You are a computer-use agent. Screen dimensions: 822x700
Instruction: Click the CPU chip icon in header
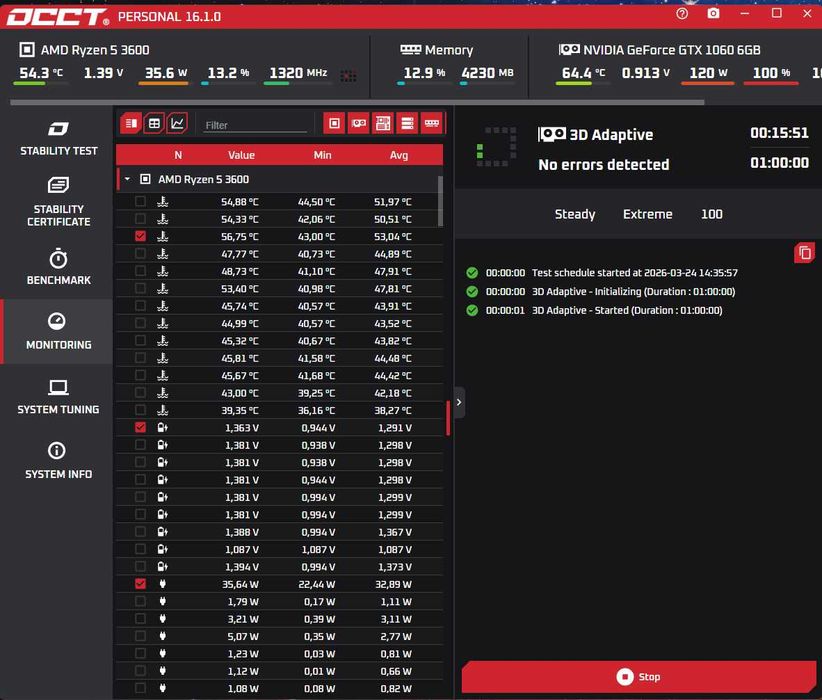click(27, 50)
